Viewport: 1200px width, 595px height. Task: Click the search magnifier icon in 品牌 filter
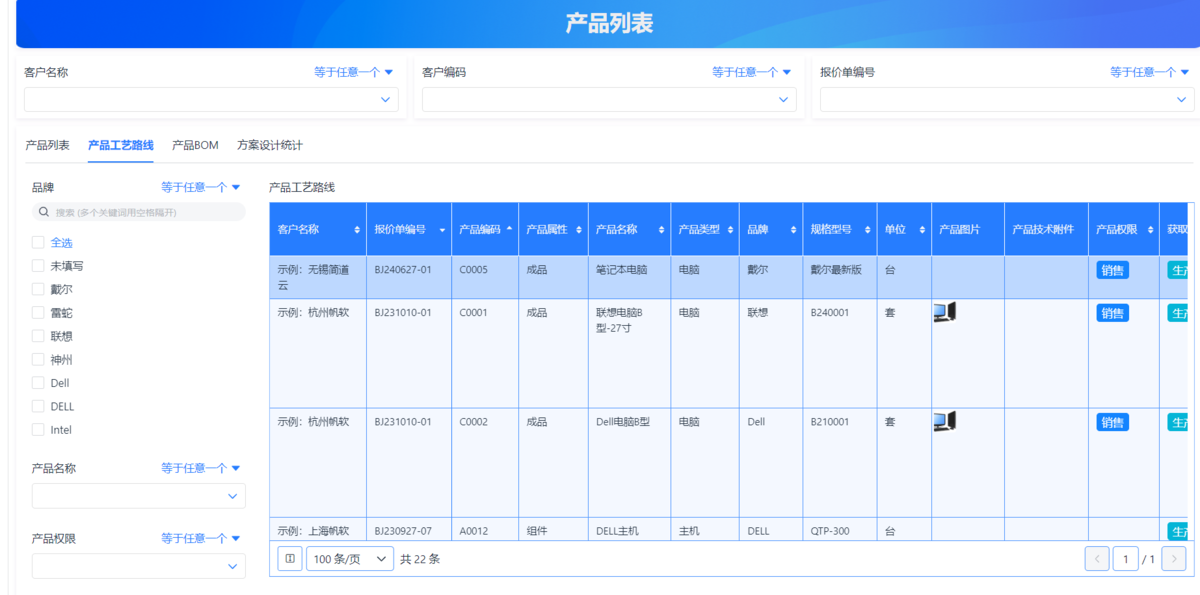44,212
